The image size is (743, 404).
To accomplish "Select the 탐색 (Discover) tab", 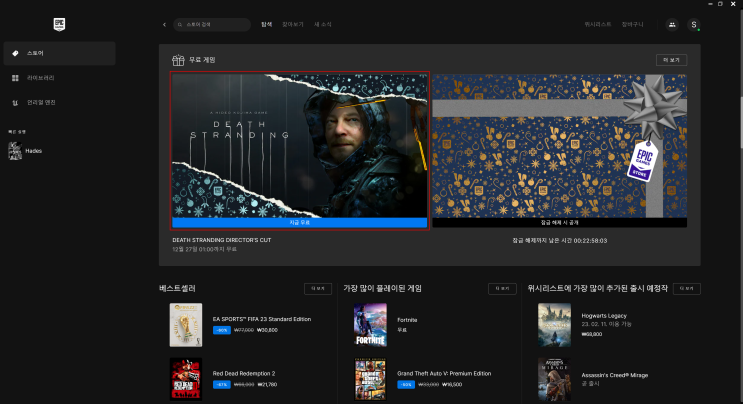I will click(x=266, y=25).
